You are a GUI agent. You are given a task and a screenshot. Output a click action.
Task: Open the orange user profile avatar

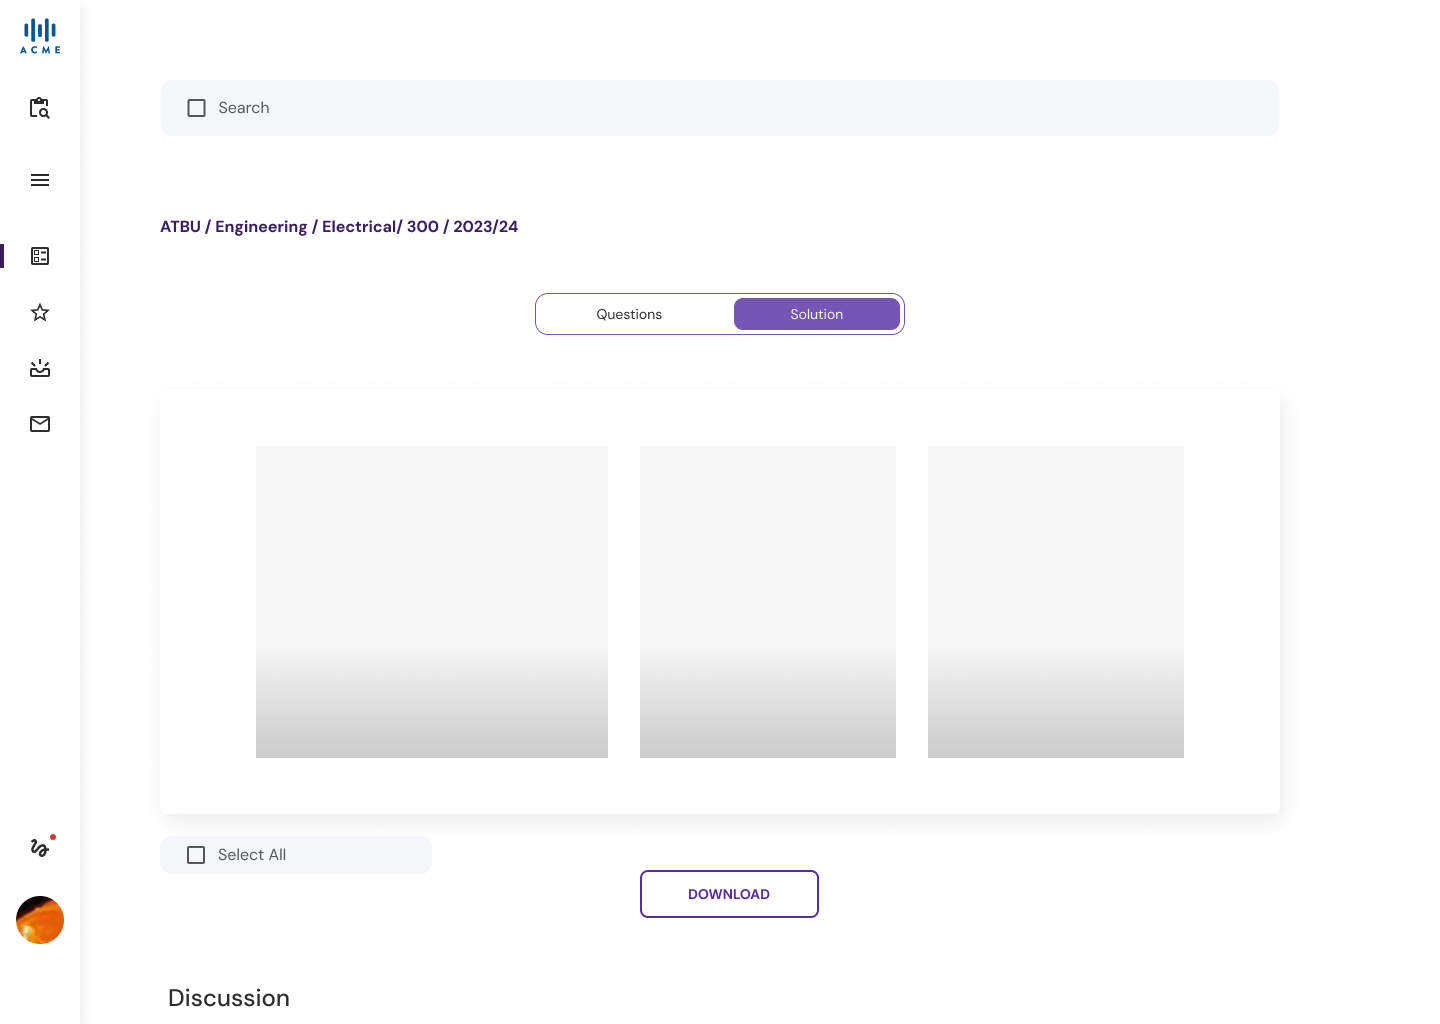point(40,920)
